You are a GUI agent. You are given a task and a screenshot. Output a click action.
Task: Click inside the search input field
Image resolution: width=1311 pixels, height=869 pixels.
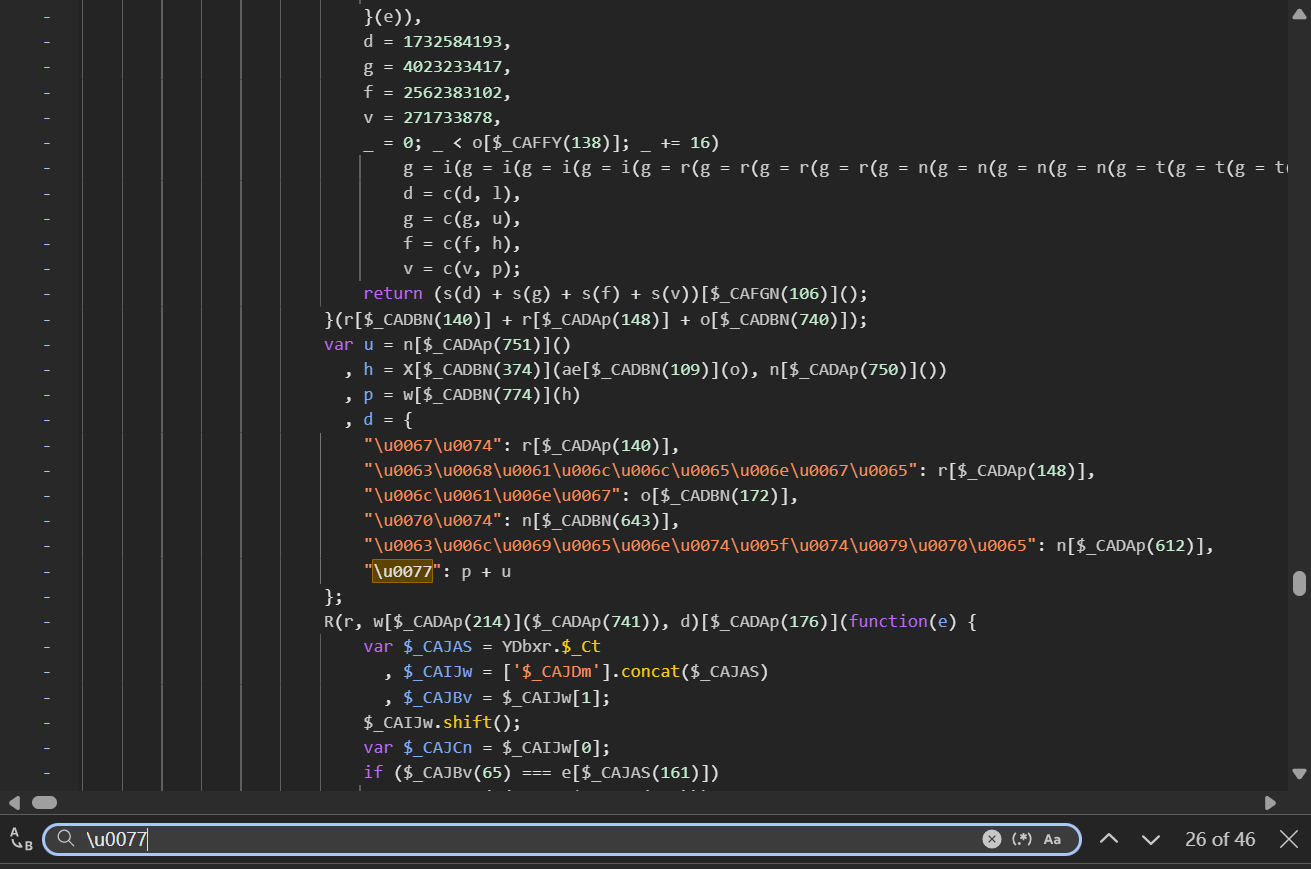pos(500,839)
